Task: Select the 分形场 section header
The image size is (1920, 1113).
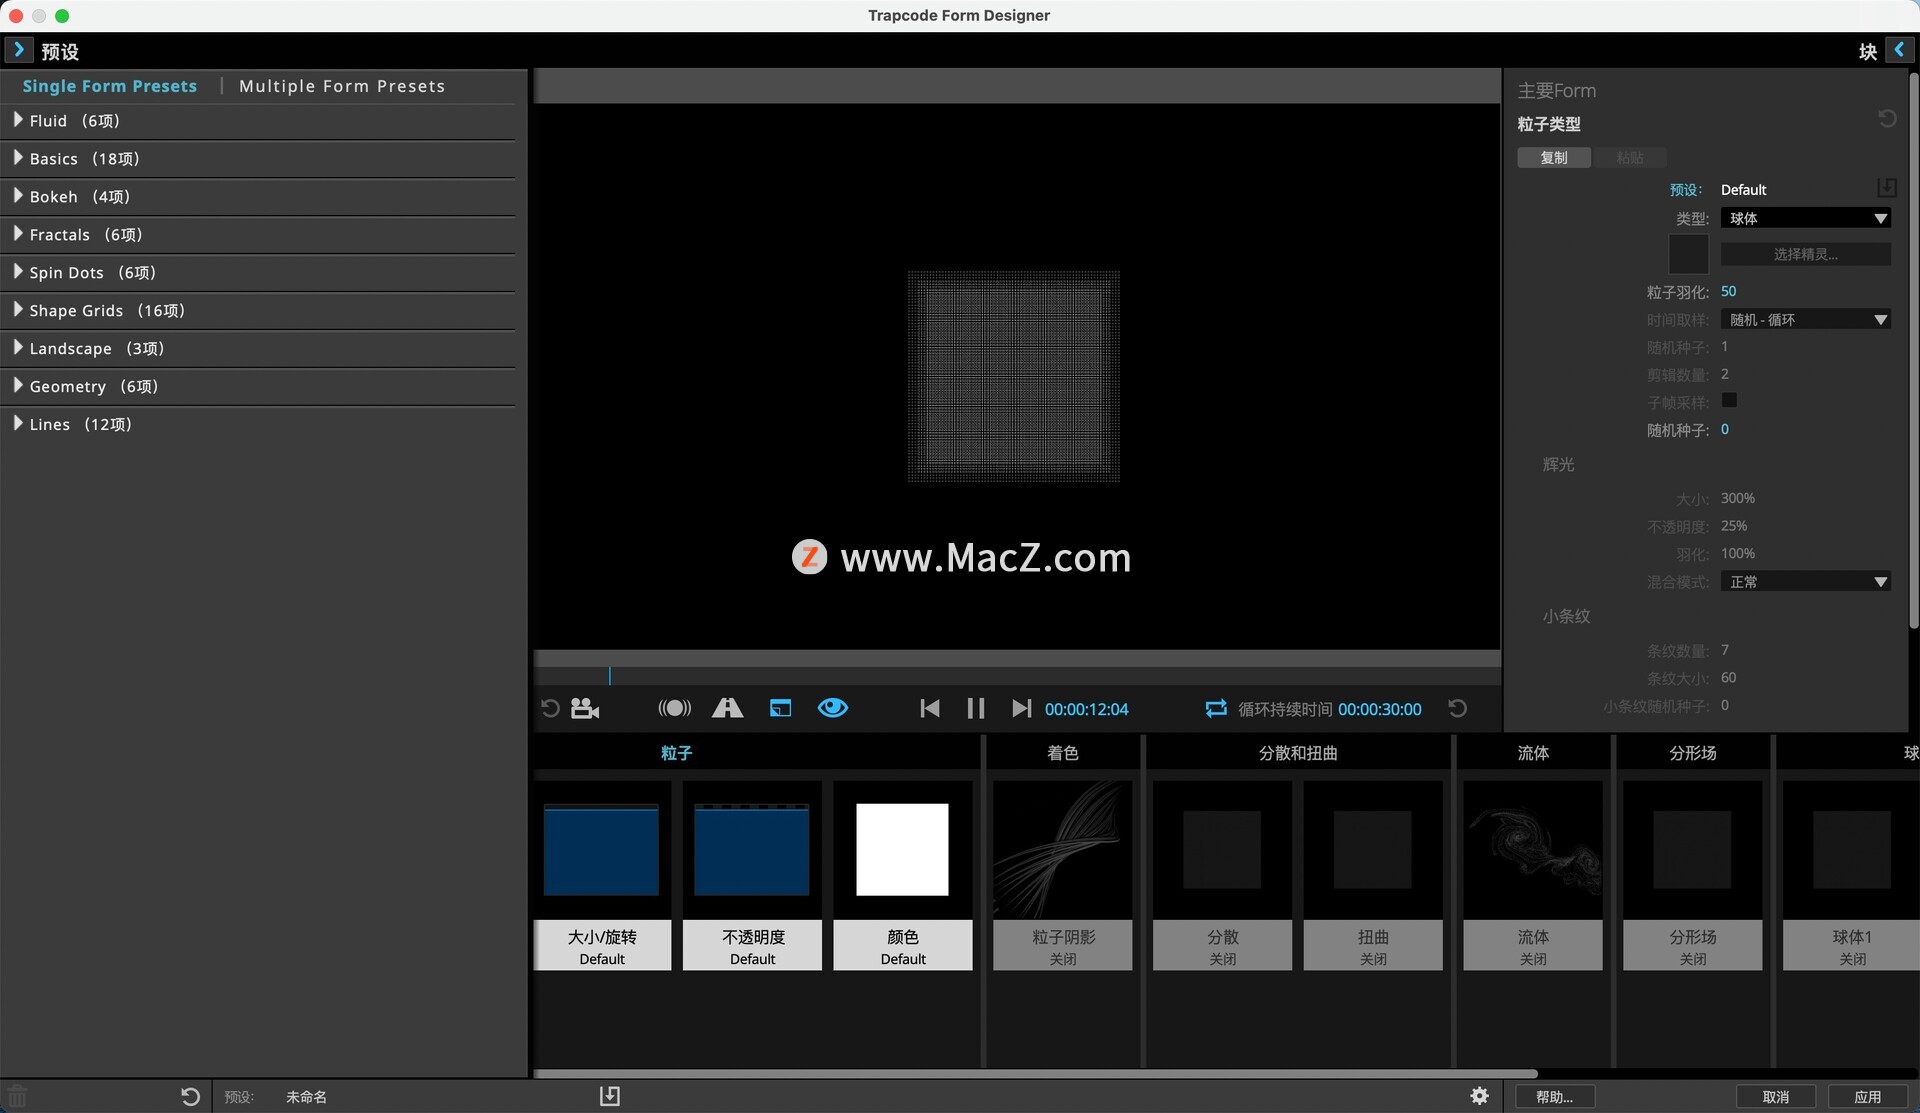Action: [x=1692, y=753]
